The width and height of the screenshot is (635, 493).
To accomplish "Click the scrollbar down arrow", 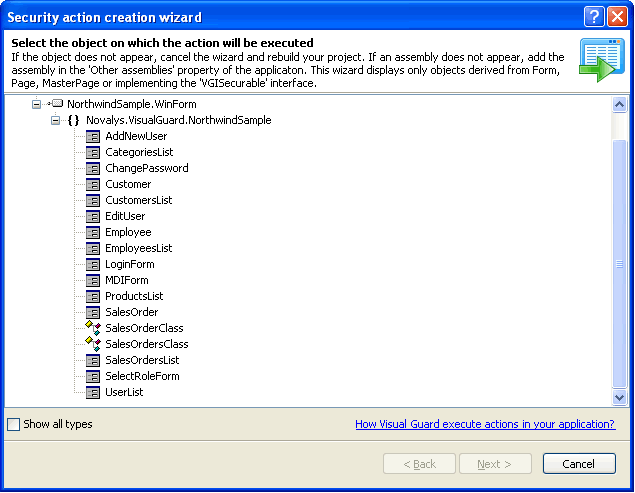I will click(619, 397).
